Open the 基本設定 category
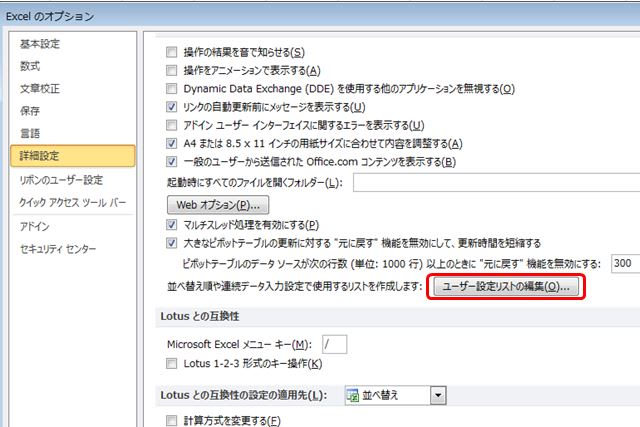 tap(40, 44)
